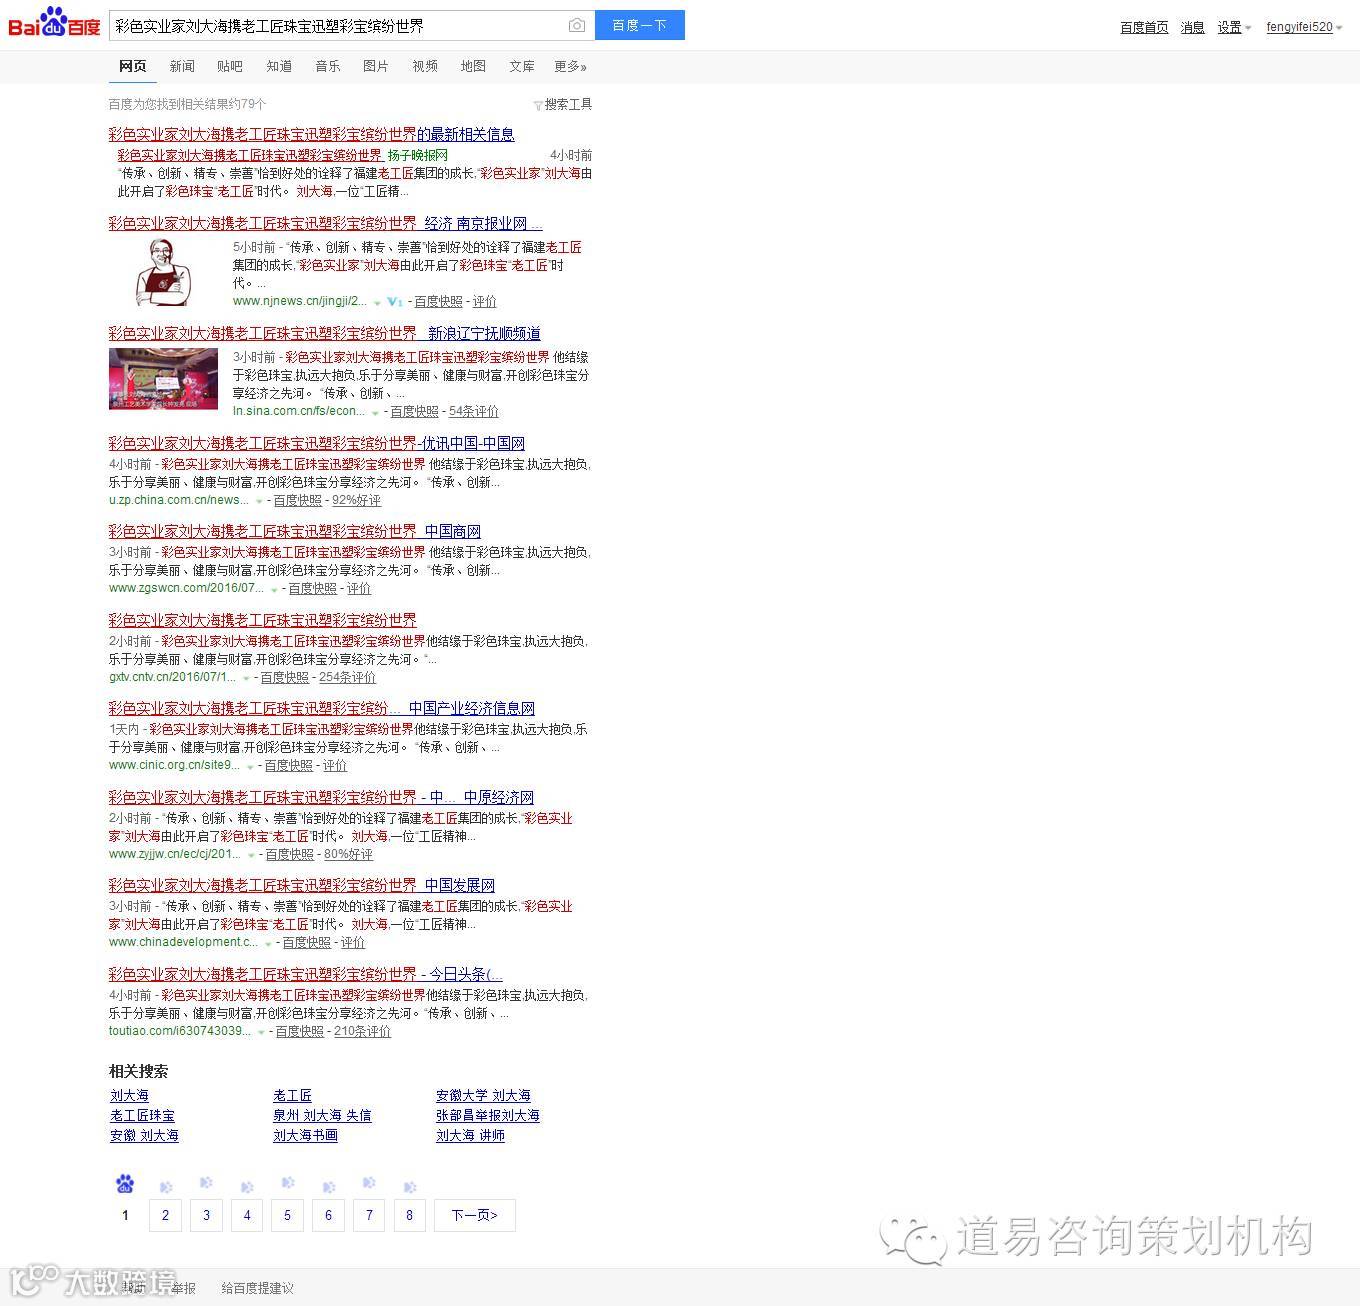
Task: Expand dropdown arrow beside www.zyjjw.cn URL
Action: 251,855
